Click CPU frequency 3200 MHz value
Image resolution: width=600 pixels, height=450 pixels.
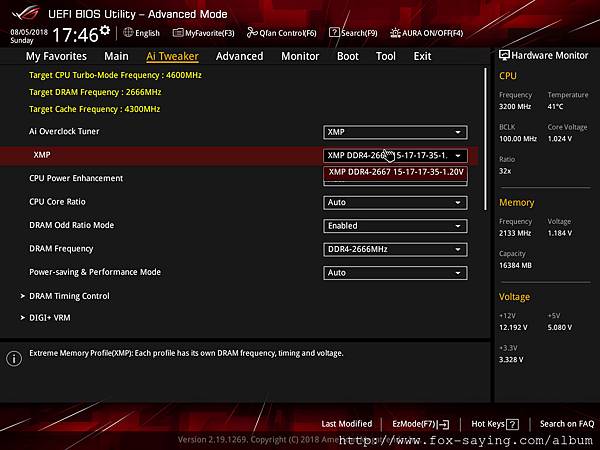pyautogui.click(x=515, y=106)
